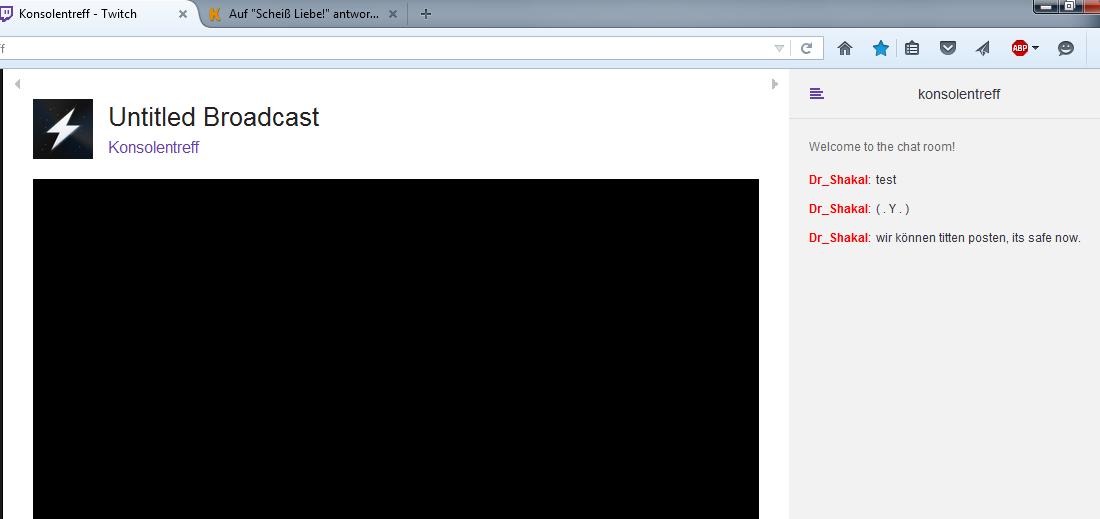Open the Konsolentreff channel link

pyautogui.click(x=154, y=148)
